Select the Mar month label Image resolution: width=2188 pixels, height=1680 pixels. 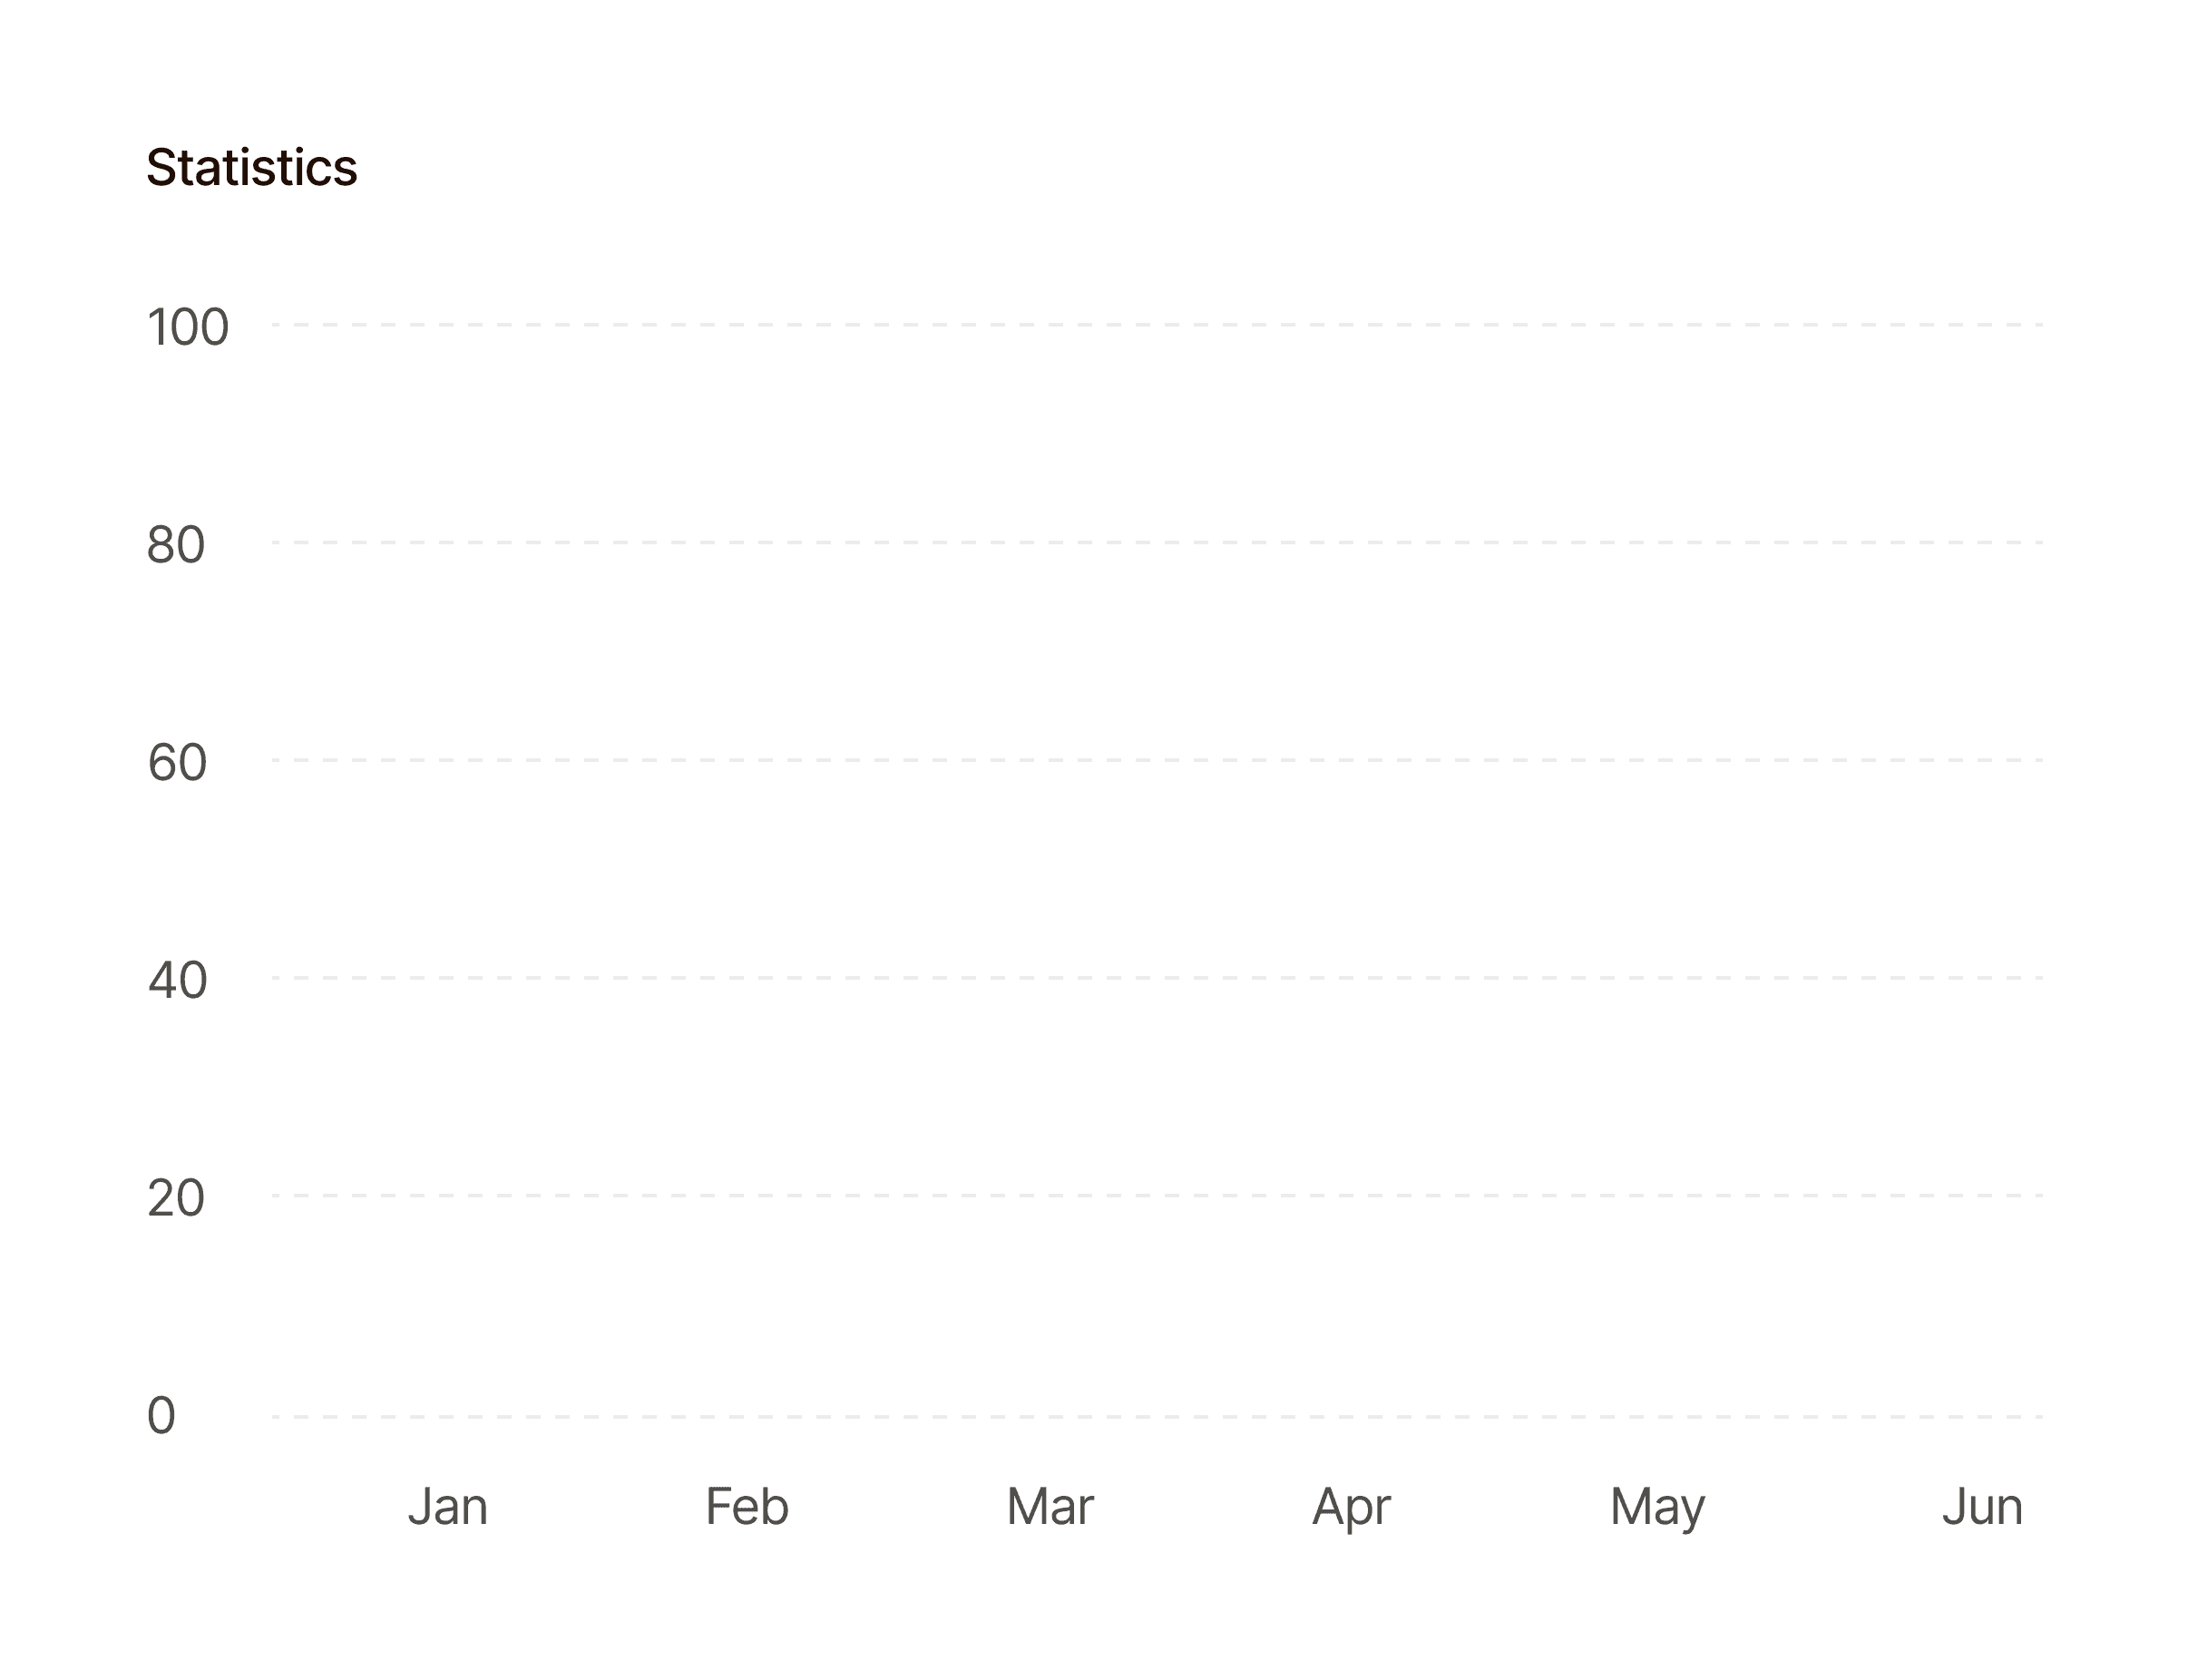(1050, 1506)
